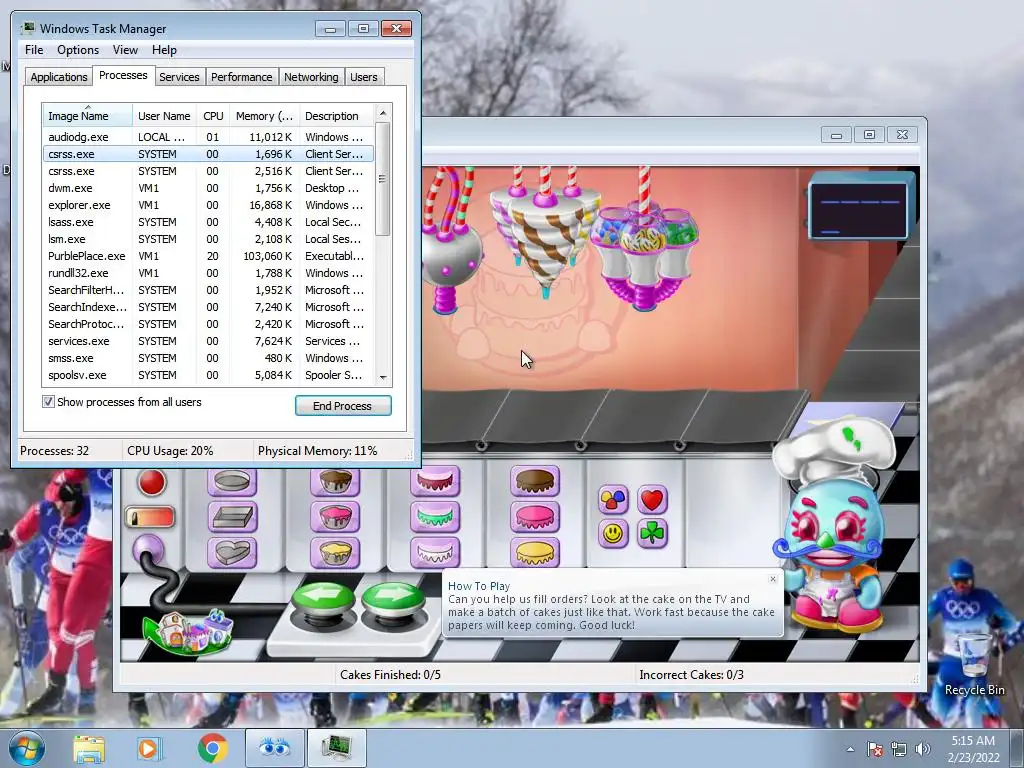Sort processes by CPU column

[x=213, y=116]
